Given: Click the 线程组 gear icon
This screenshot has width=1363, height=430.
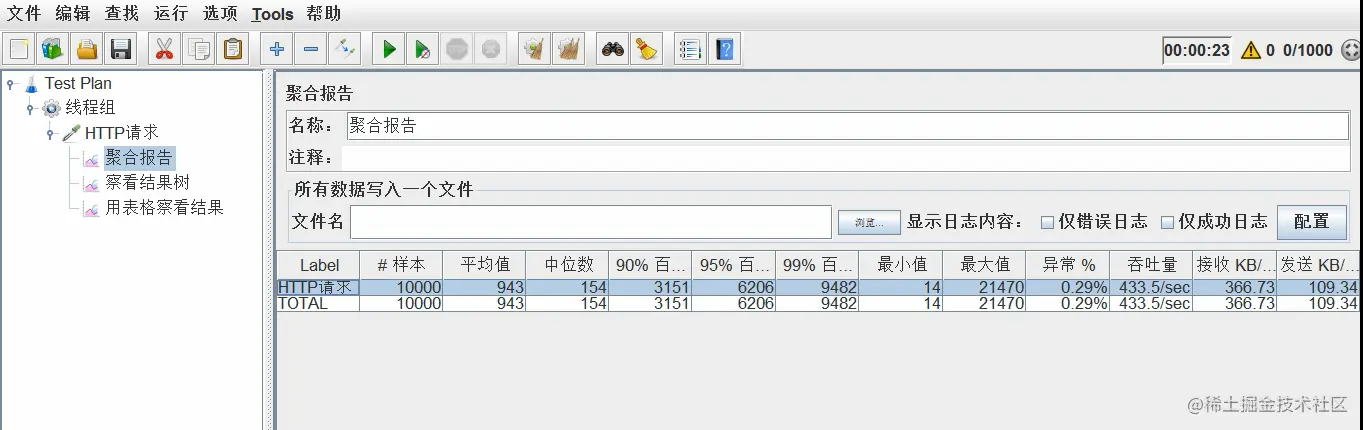Looking at the screenshot, I should 51,108.
